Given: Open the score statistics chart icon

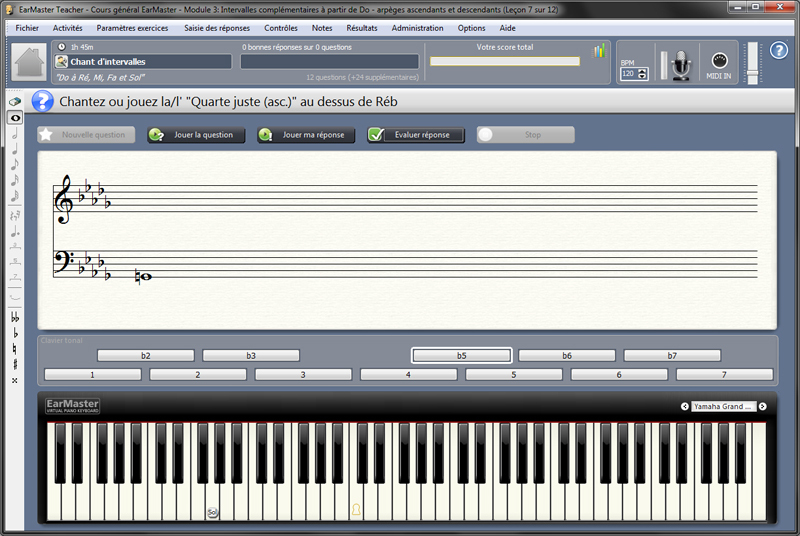Looking at the screenshot, I should click(599, 50).
